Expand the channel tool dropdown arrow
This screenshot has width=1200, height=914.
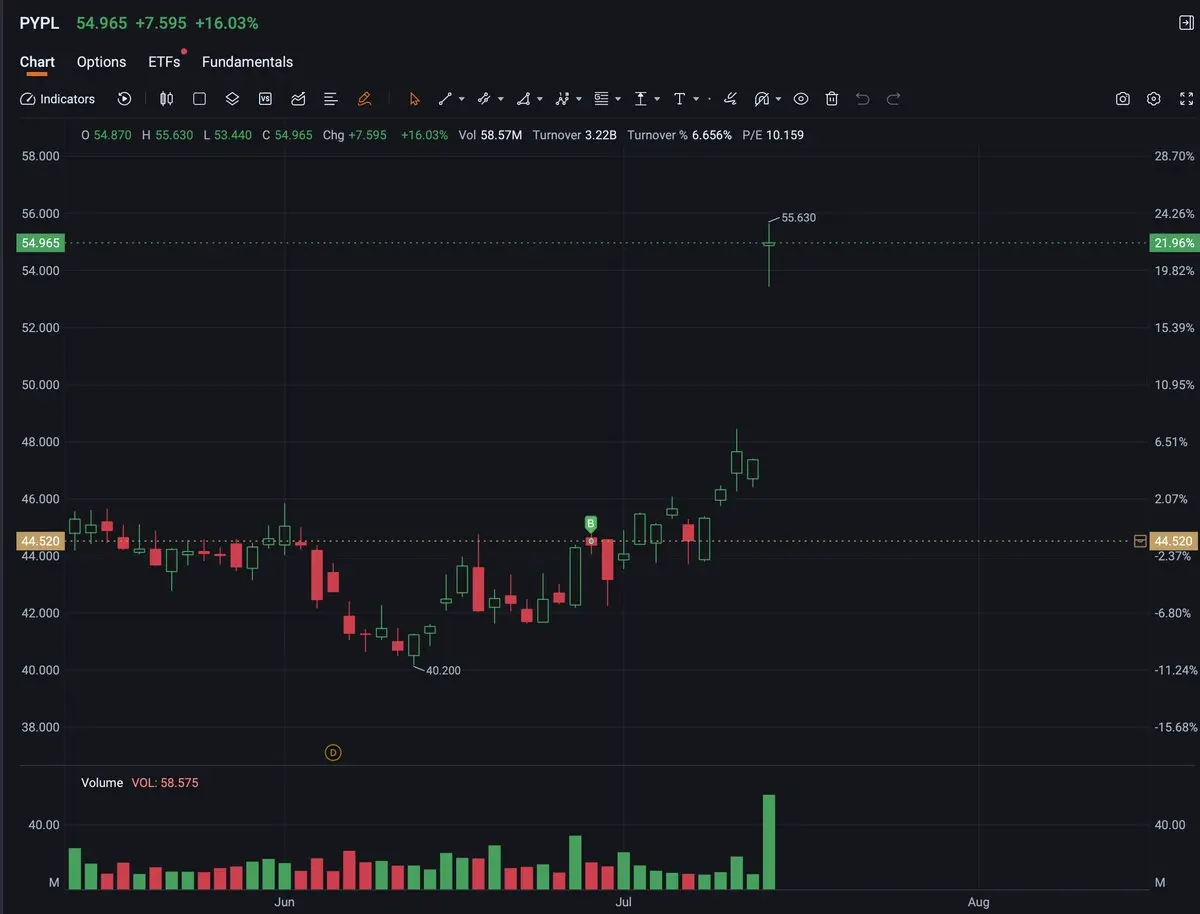click(x=501, y=99)
